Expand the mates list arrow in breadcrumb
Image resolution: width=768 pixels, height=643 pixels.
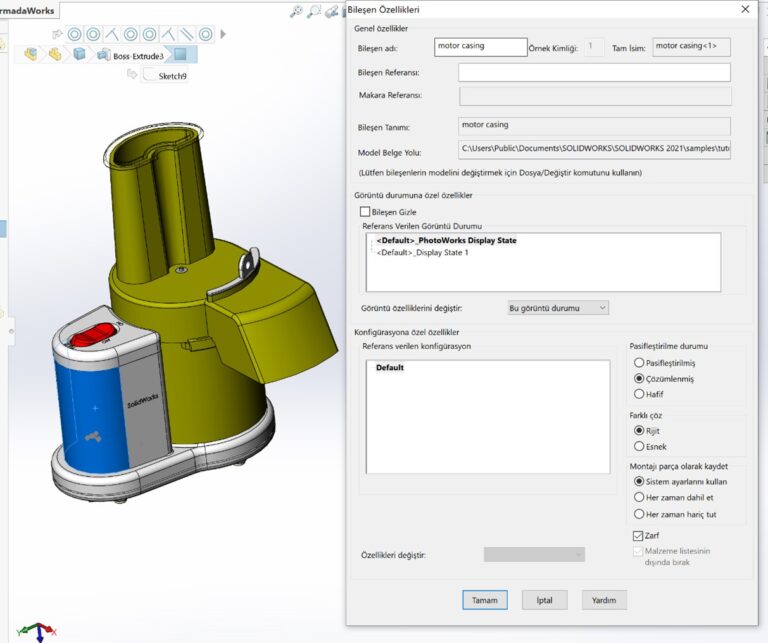(222, 34)
